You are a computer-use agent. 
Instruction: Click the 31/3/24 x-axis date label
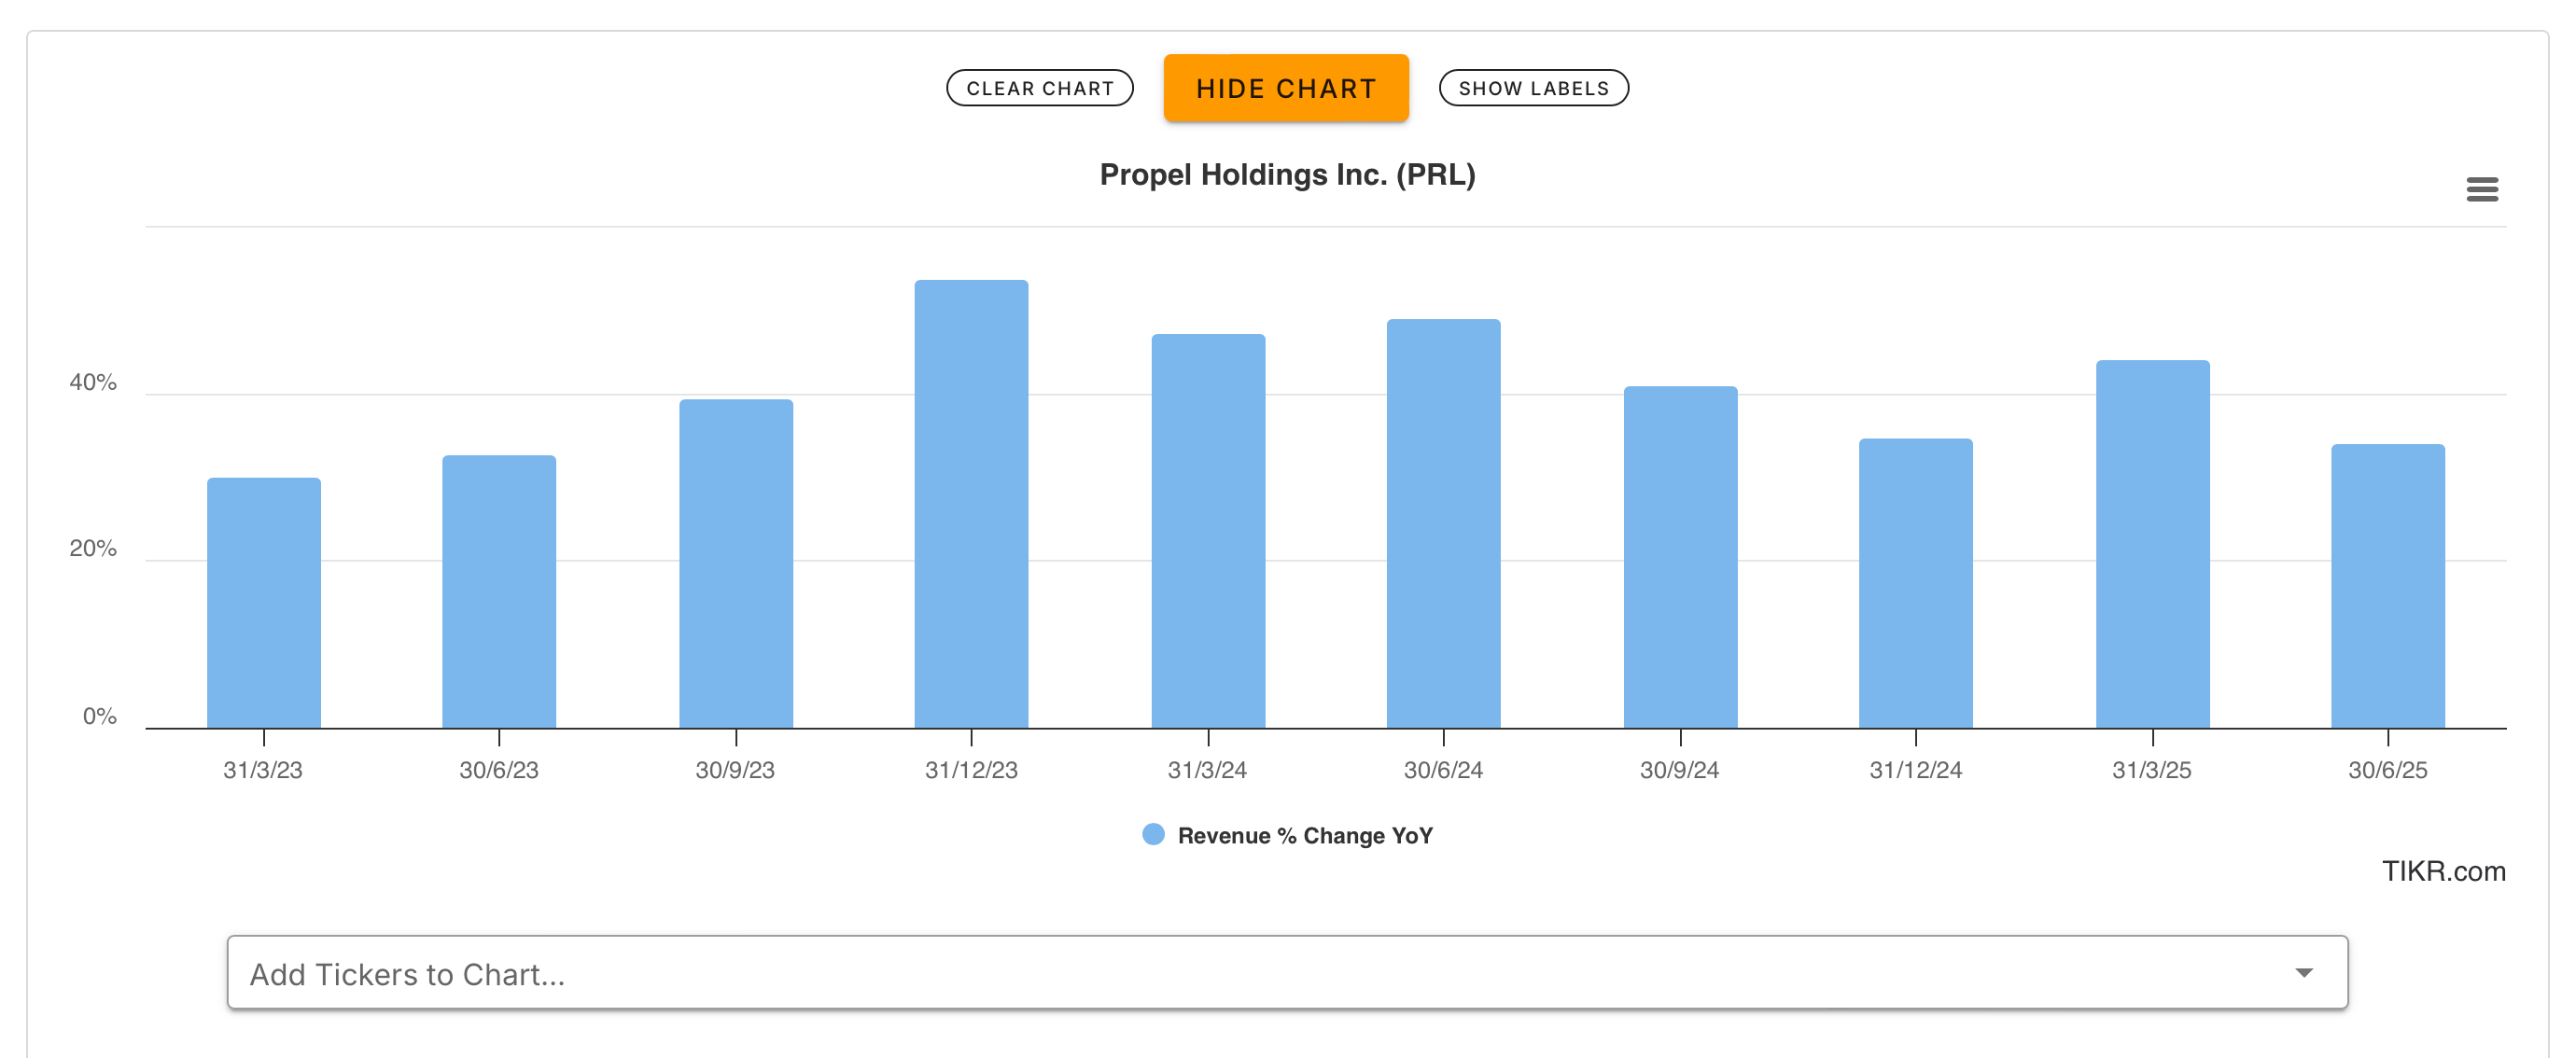click(1207, 770)
